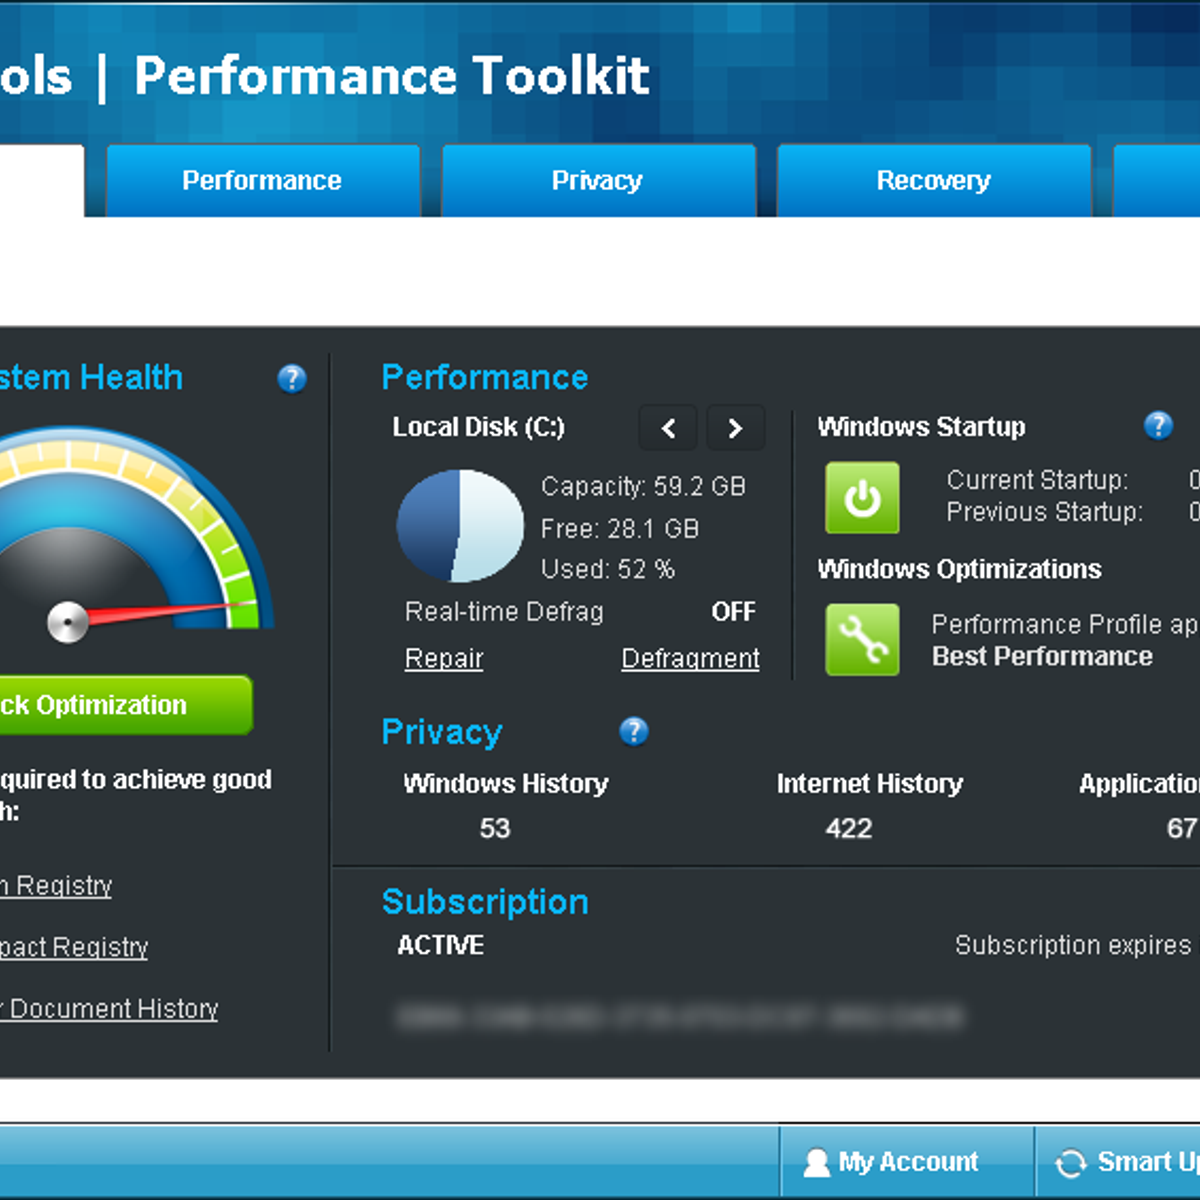Click the disk usage pie chart
1200x1200 pixels.
(460, 527)
